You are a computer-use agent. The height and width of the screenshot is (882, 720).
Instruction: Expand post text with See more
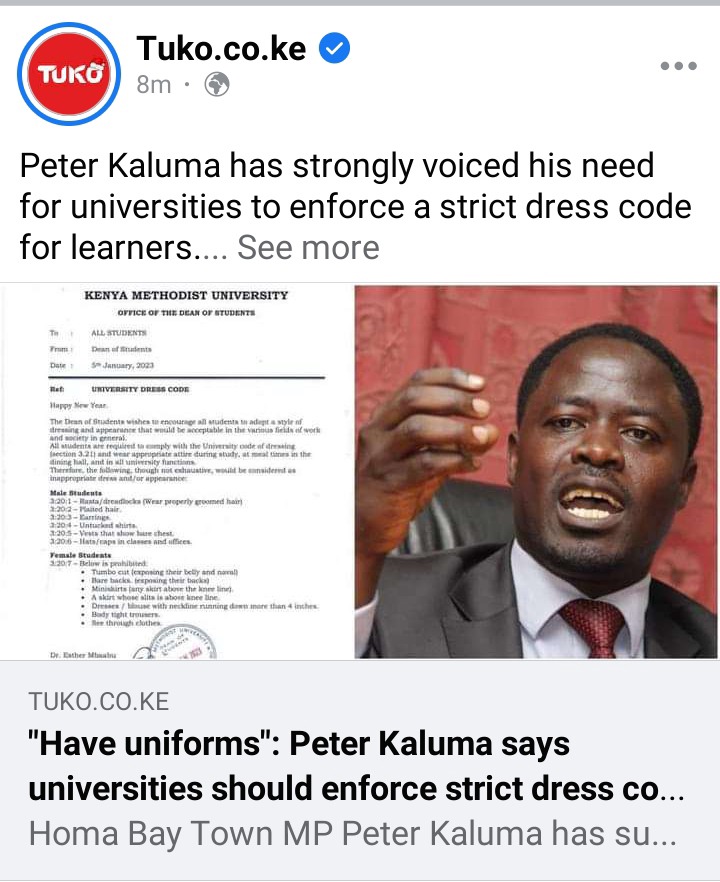coord(308,248)
